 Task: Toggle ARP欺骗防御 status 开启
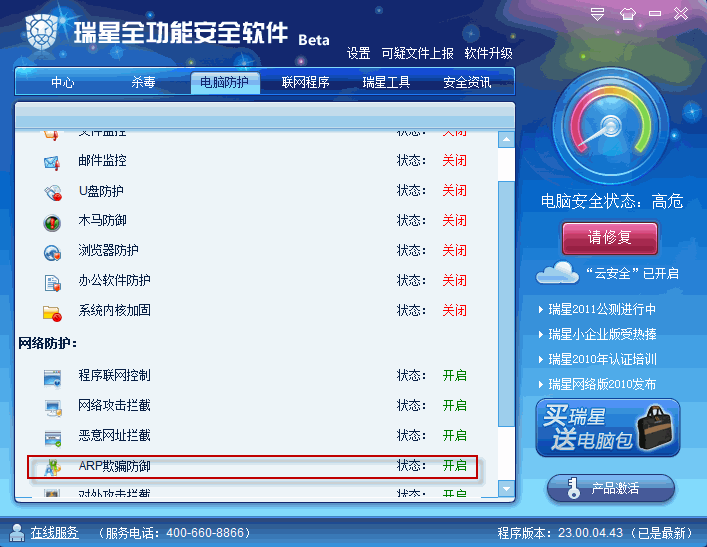click(454, 465)
